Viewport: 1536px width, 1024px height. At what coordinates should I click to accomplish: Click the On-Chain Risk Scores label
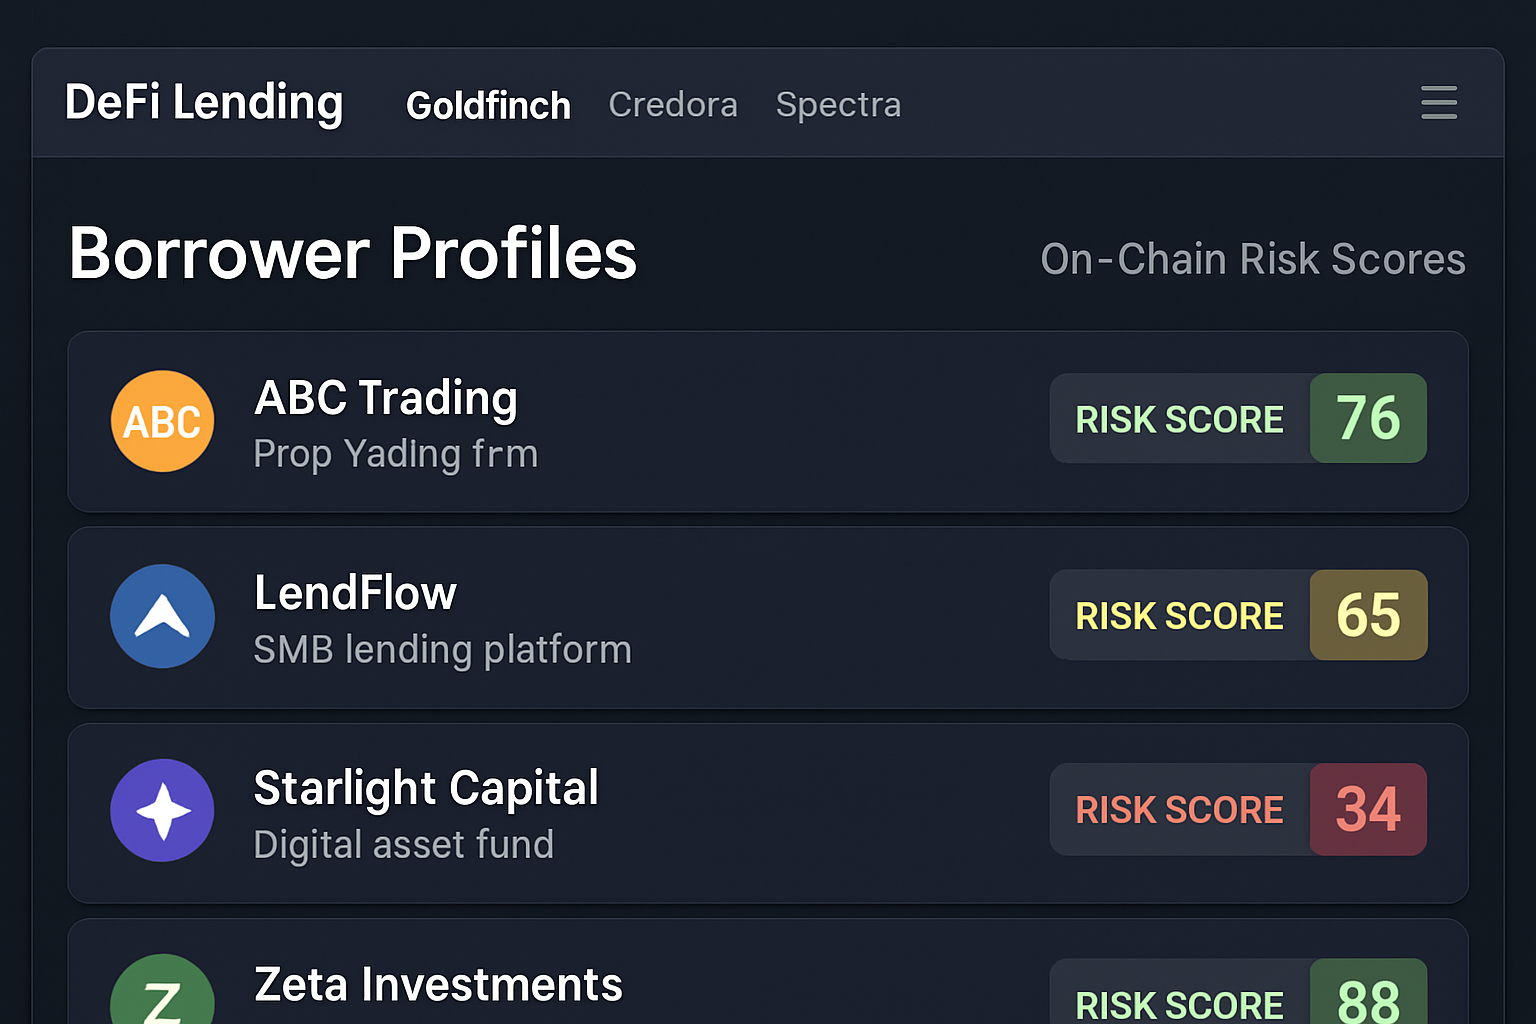pos(1252,259)
